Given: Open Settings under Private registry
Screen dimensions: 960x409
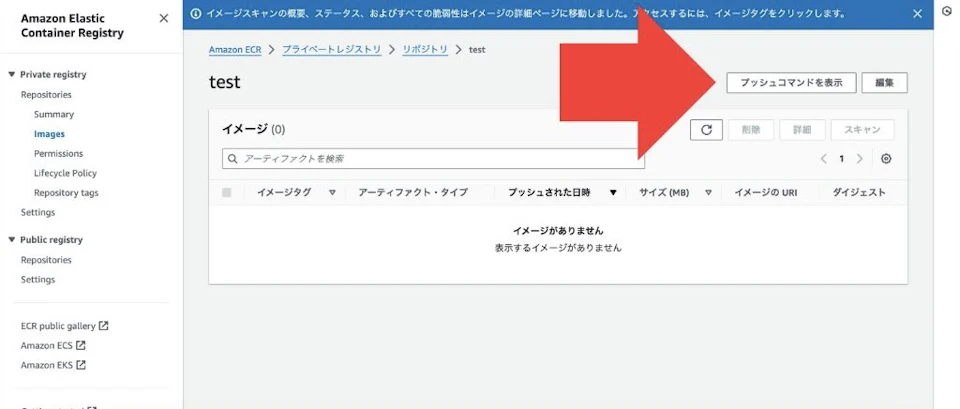Looking at the screenshot, I should 38,212.
